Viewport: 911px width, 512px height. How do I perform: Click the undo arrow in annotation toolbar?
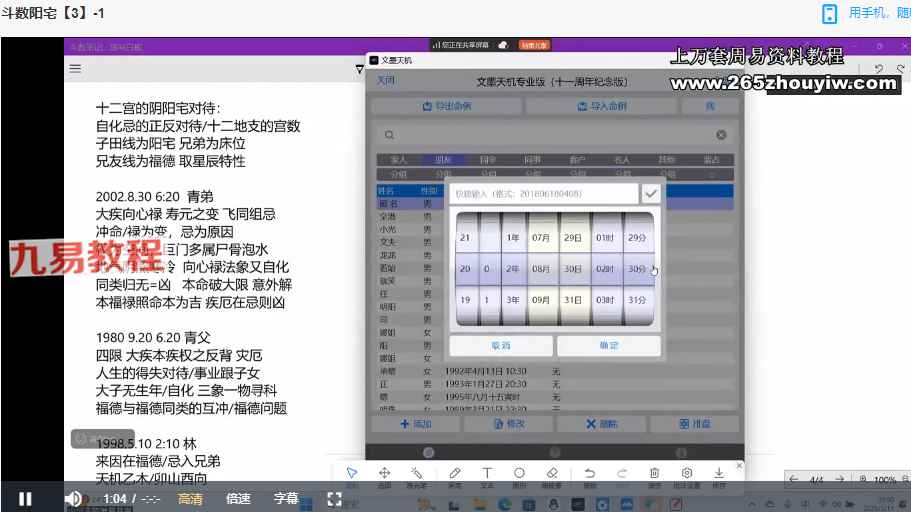589,473
